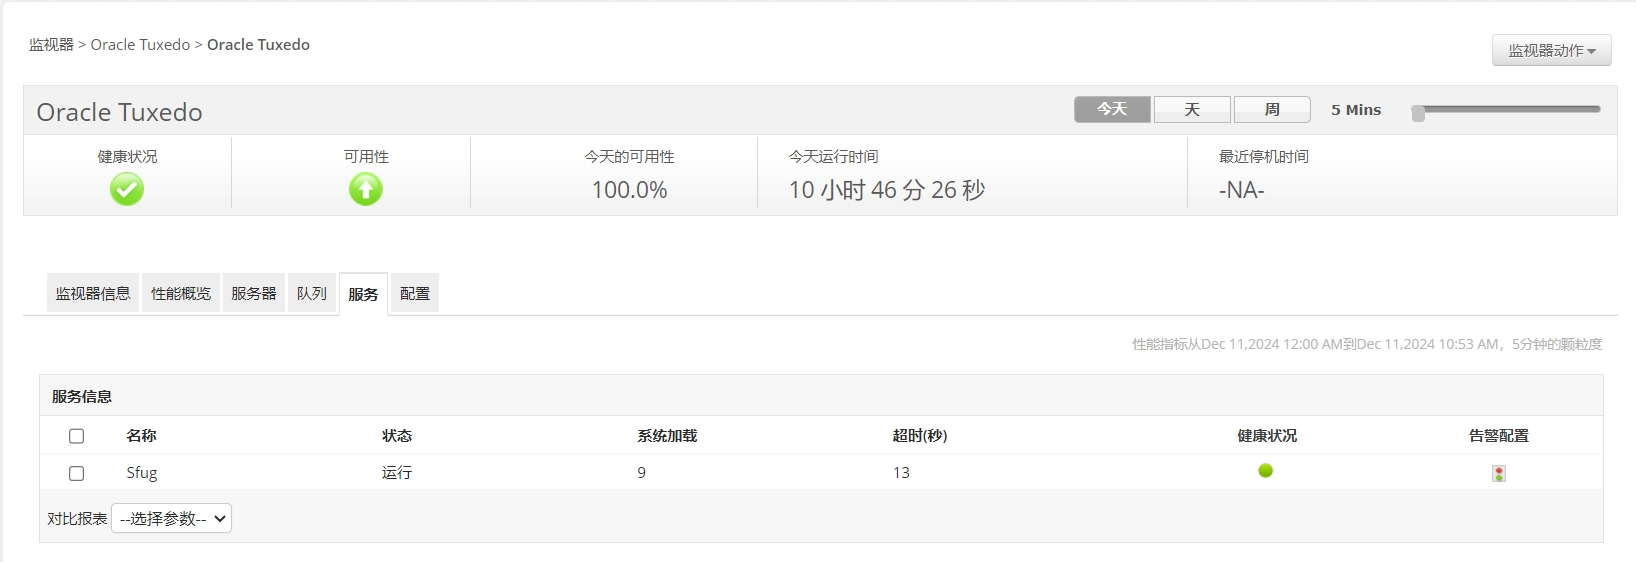Screen dimensions: 1636x562
Task: Select the 队列 tab
Action: (x=312, y=293)
